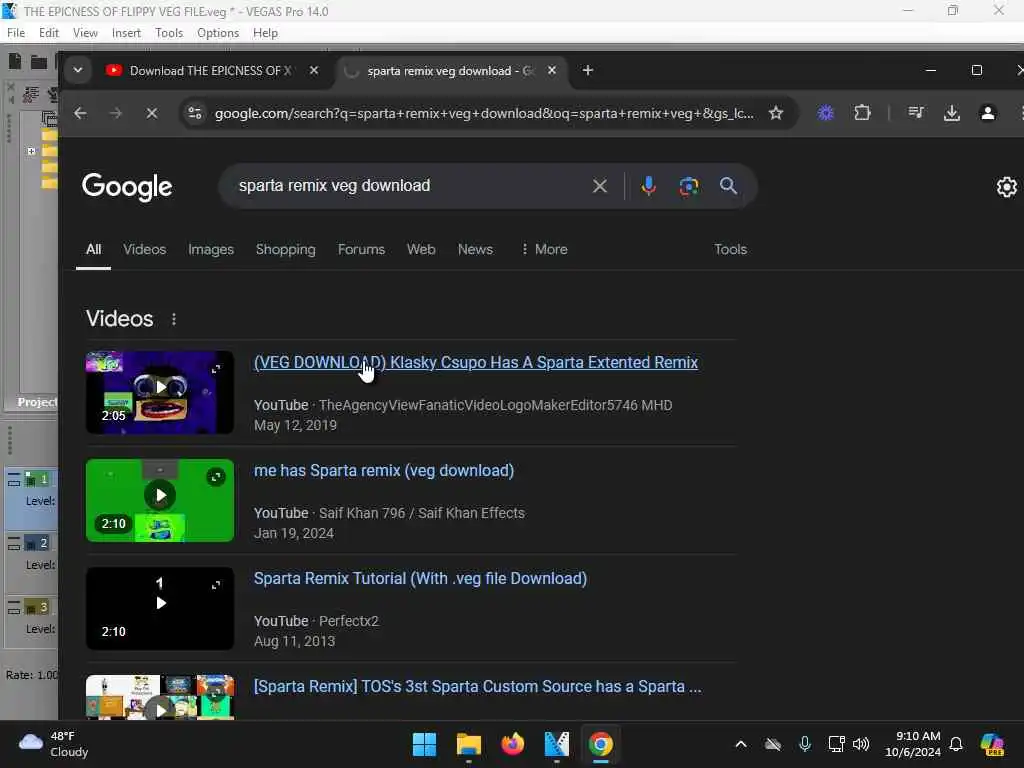Open Sparta Remix Tutorial veg file link
This screenshot has width=1024, height=768.
pyautogui.click(x=421, y=579)
